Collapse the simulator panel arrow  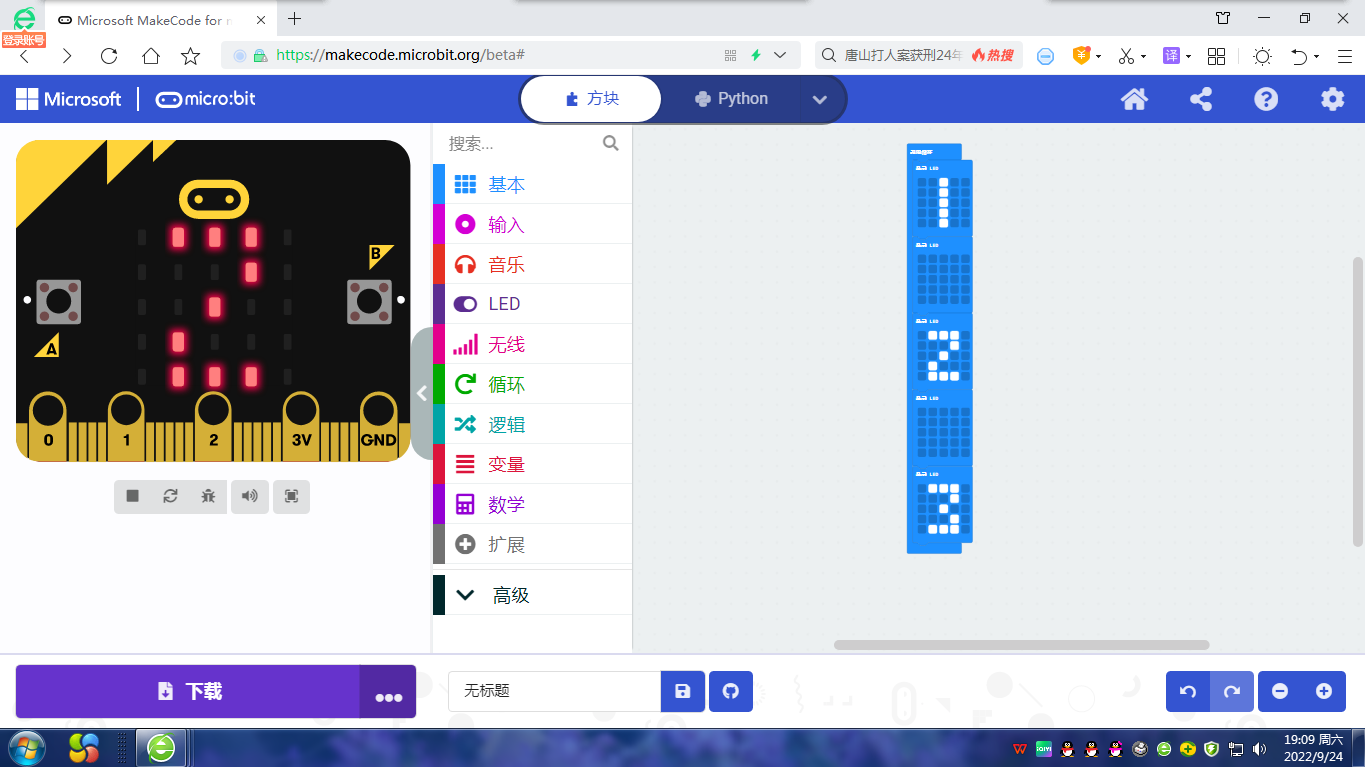point(422,393)
